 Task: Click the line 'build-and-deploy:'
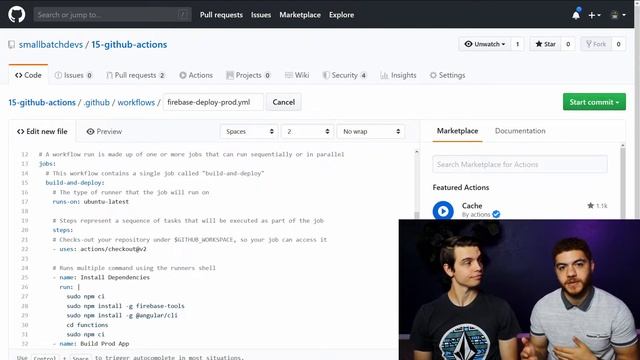(x=75, y=183)
